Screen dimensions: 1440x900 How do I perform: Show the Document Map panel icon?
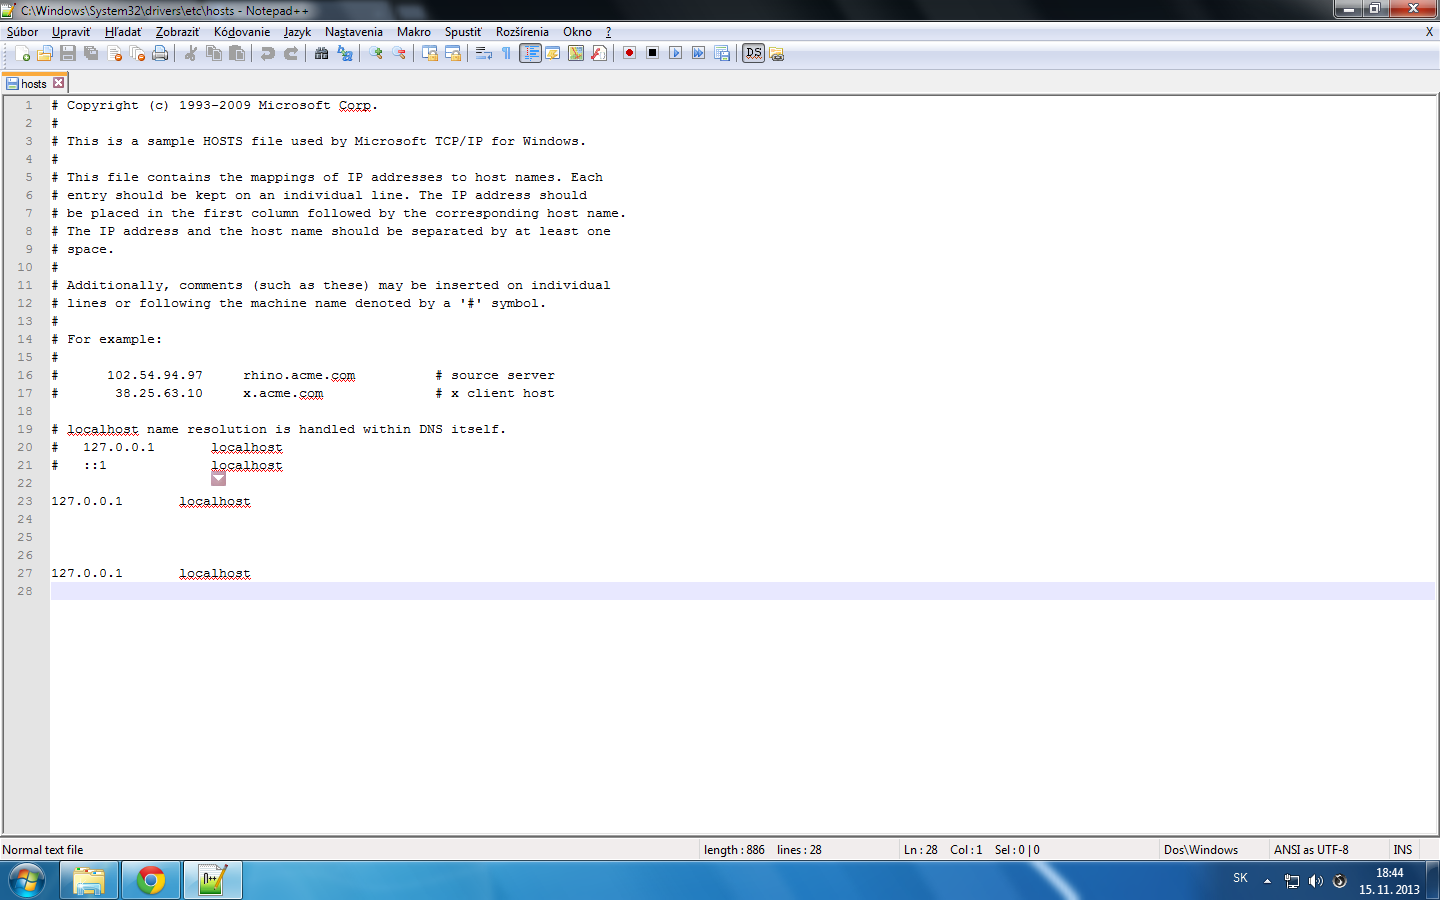coord(576,53)
